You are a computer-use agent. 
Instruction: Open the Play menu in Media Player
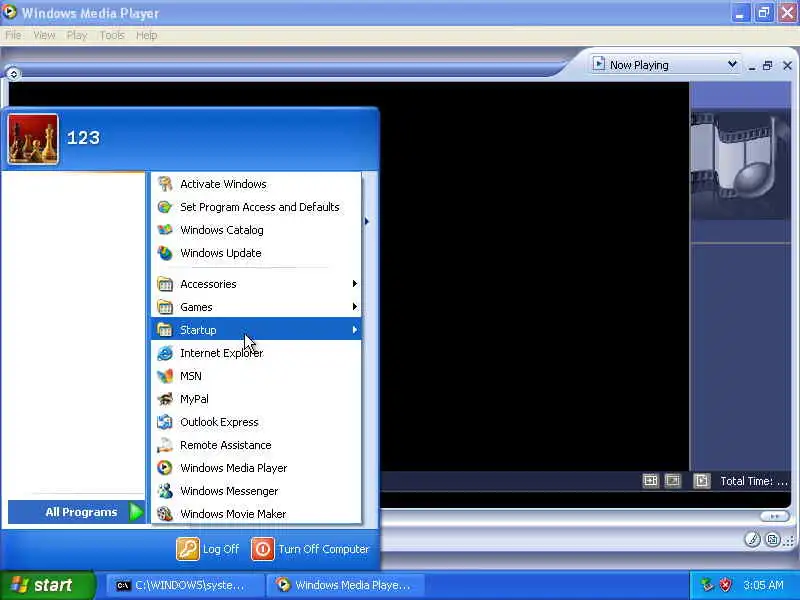(77, 35)
